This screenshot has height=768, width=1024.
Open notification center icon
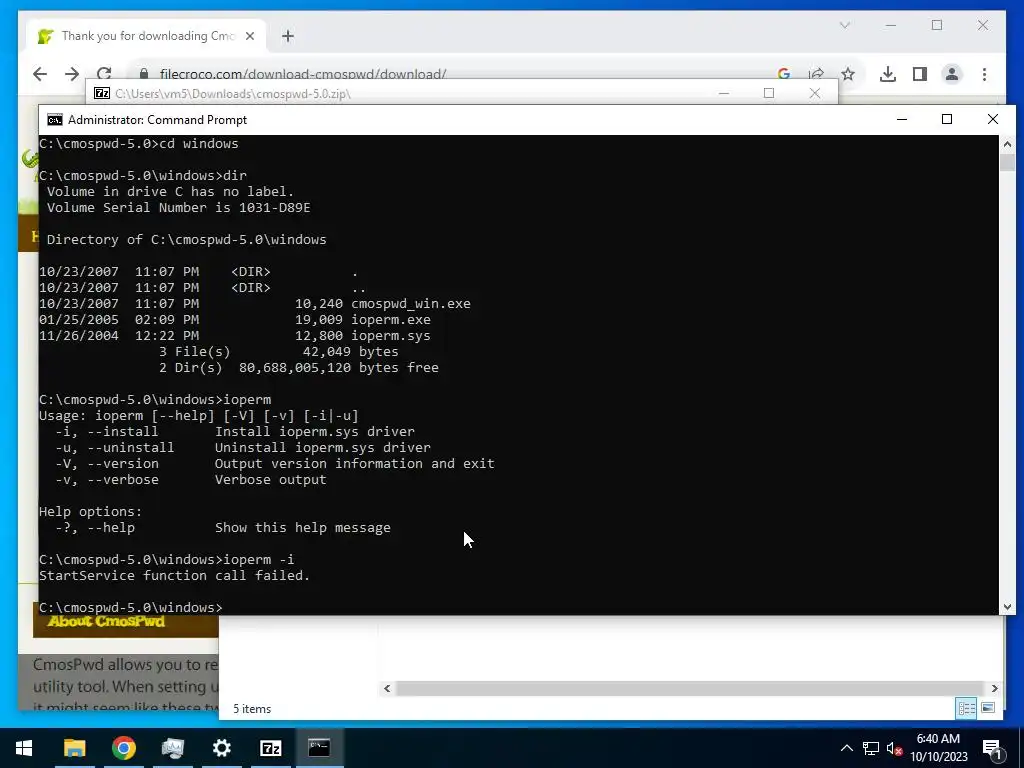[x=992, y=749]
